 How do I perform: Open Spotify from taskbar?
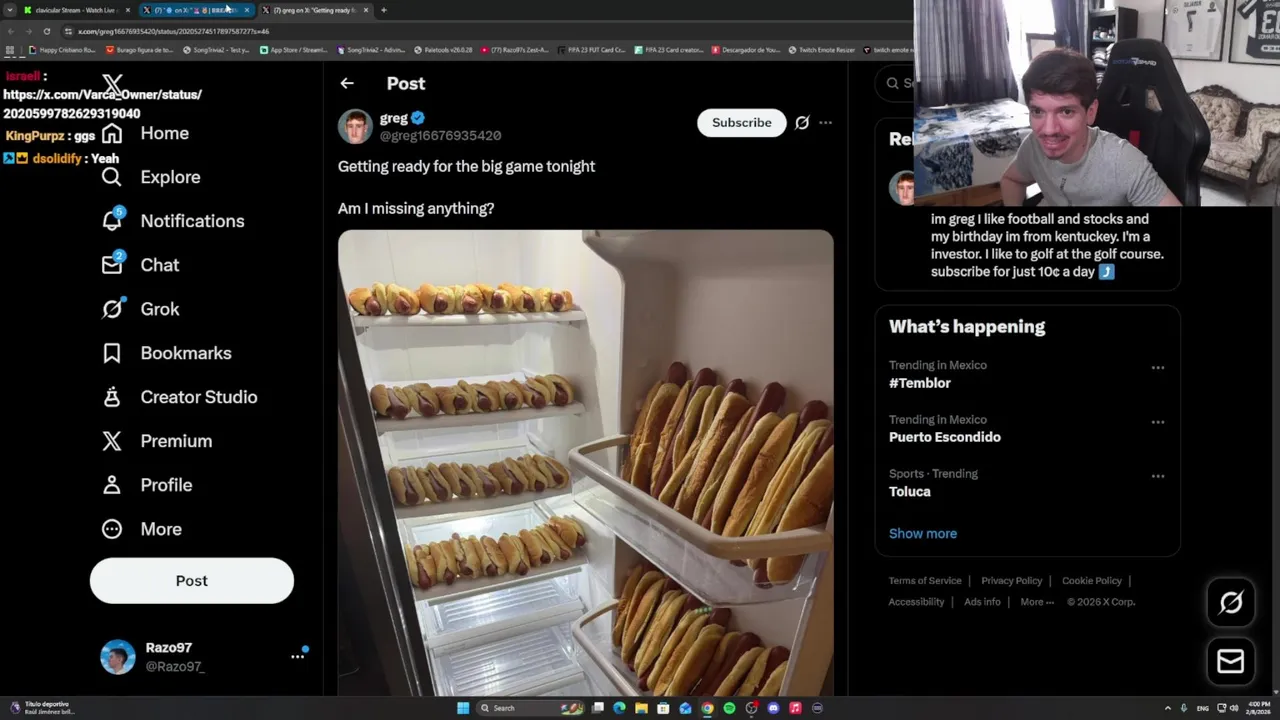729,708
